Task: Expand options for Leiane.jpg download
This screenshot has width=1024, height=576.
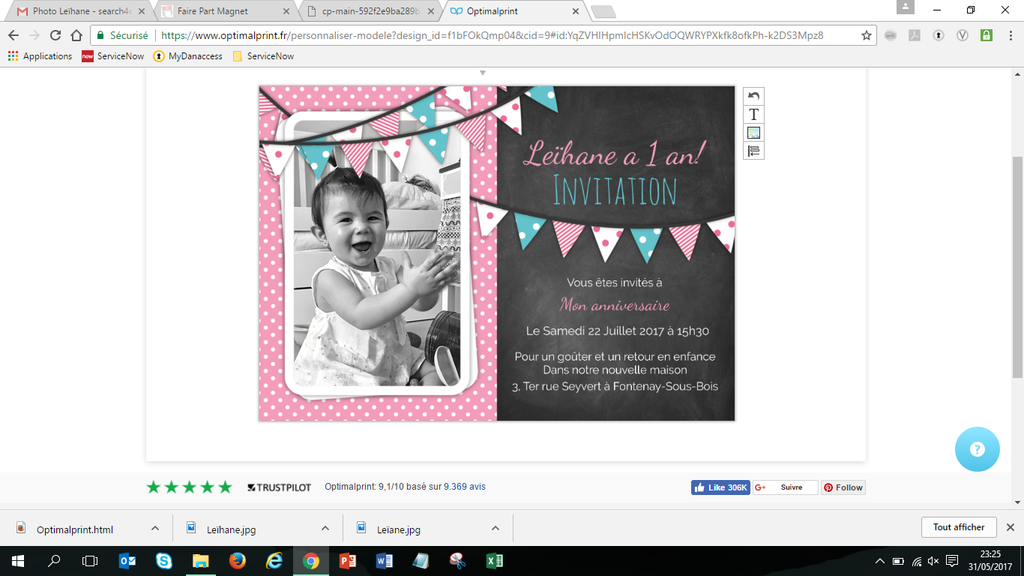Action: [495, 528]
